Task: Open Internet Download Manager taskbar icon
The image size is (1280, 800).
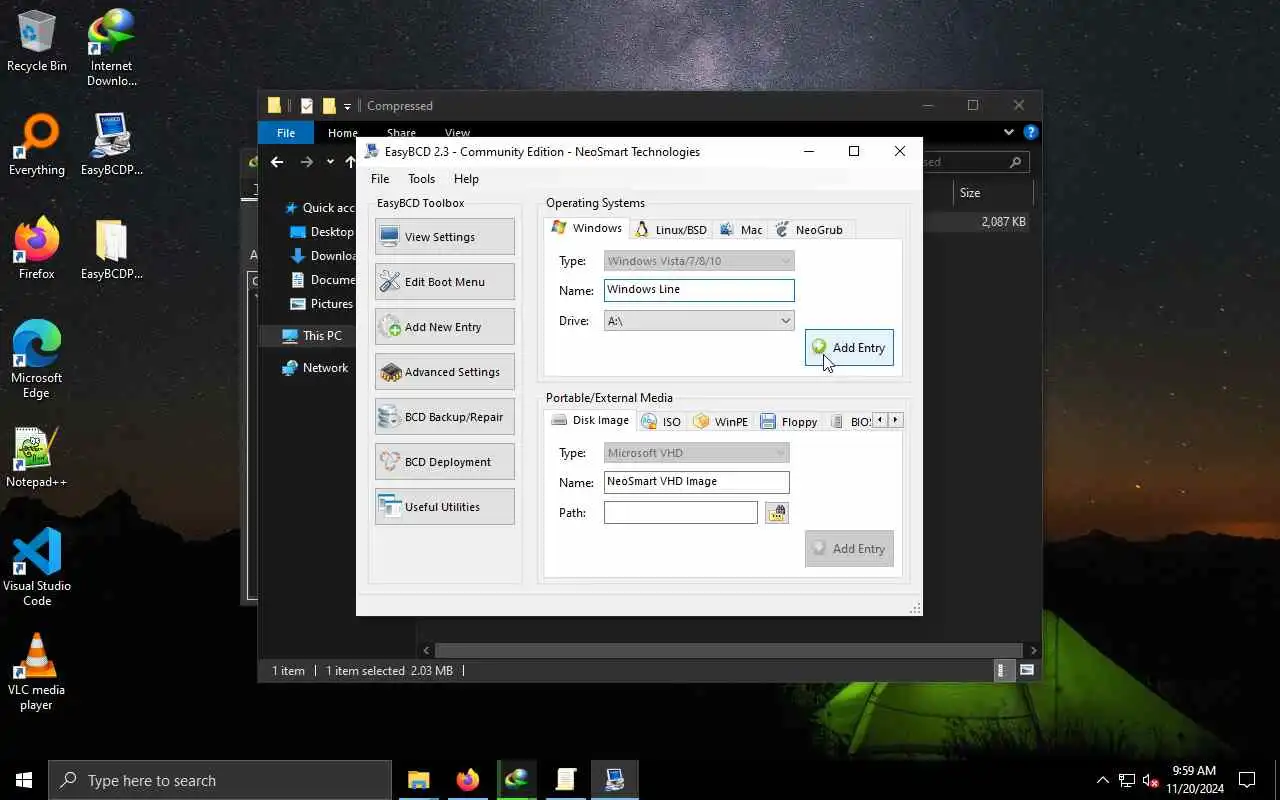Action: (x=516, y=780)
